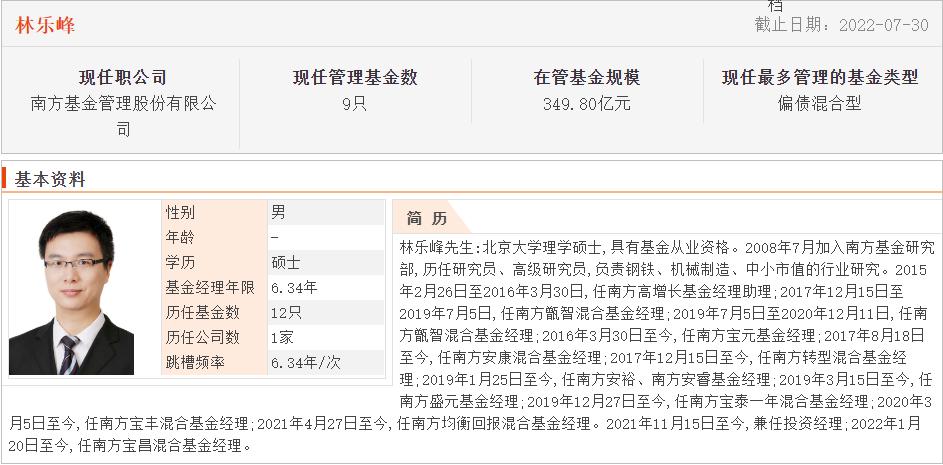Click the 349.80亿元 fund size value
The width and height of the screenshot is (943, 465).
click(587, 103)
